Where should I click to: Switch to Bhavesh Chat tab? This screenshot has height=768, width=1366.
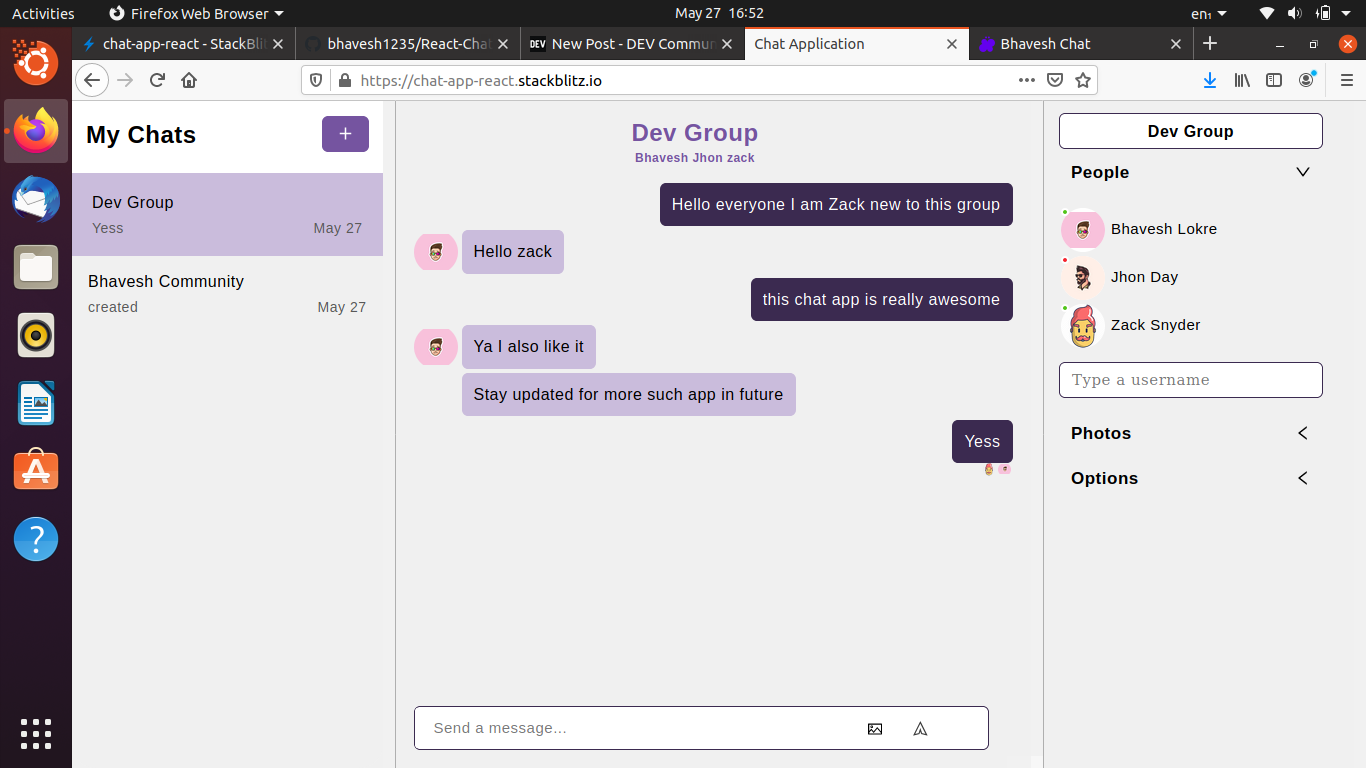tap(1080, 44)
